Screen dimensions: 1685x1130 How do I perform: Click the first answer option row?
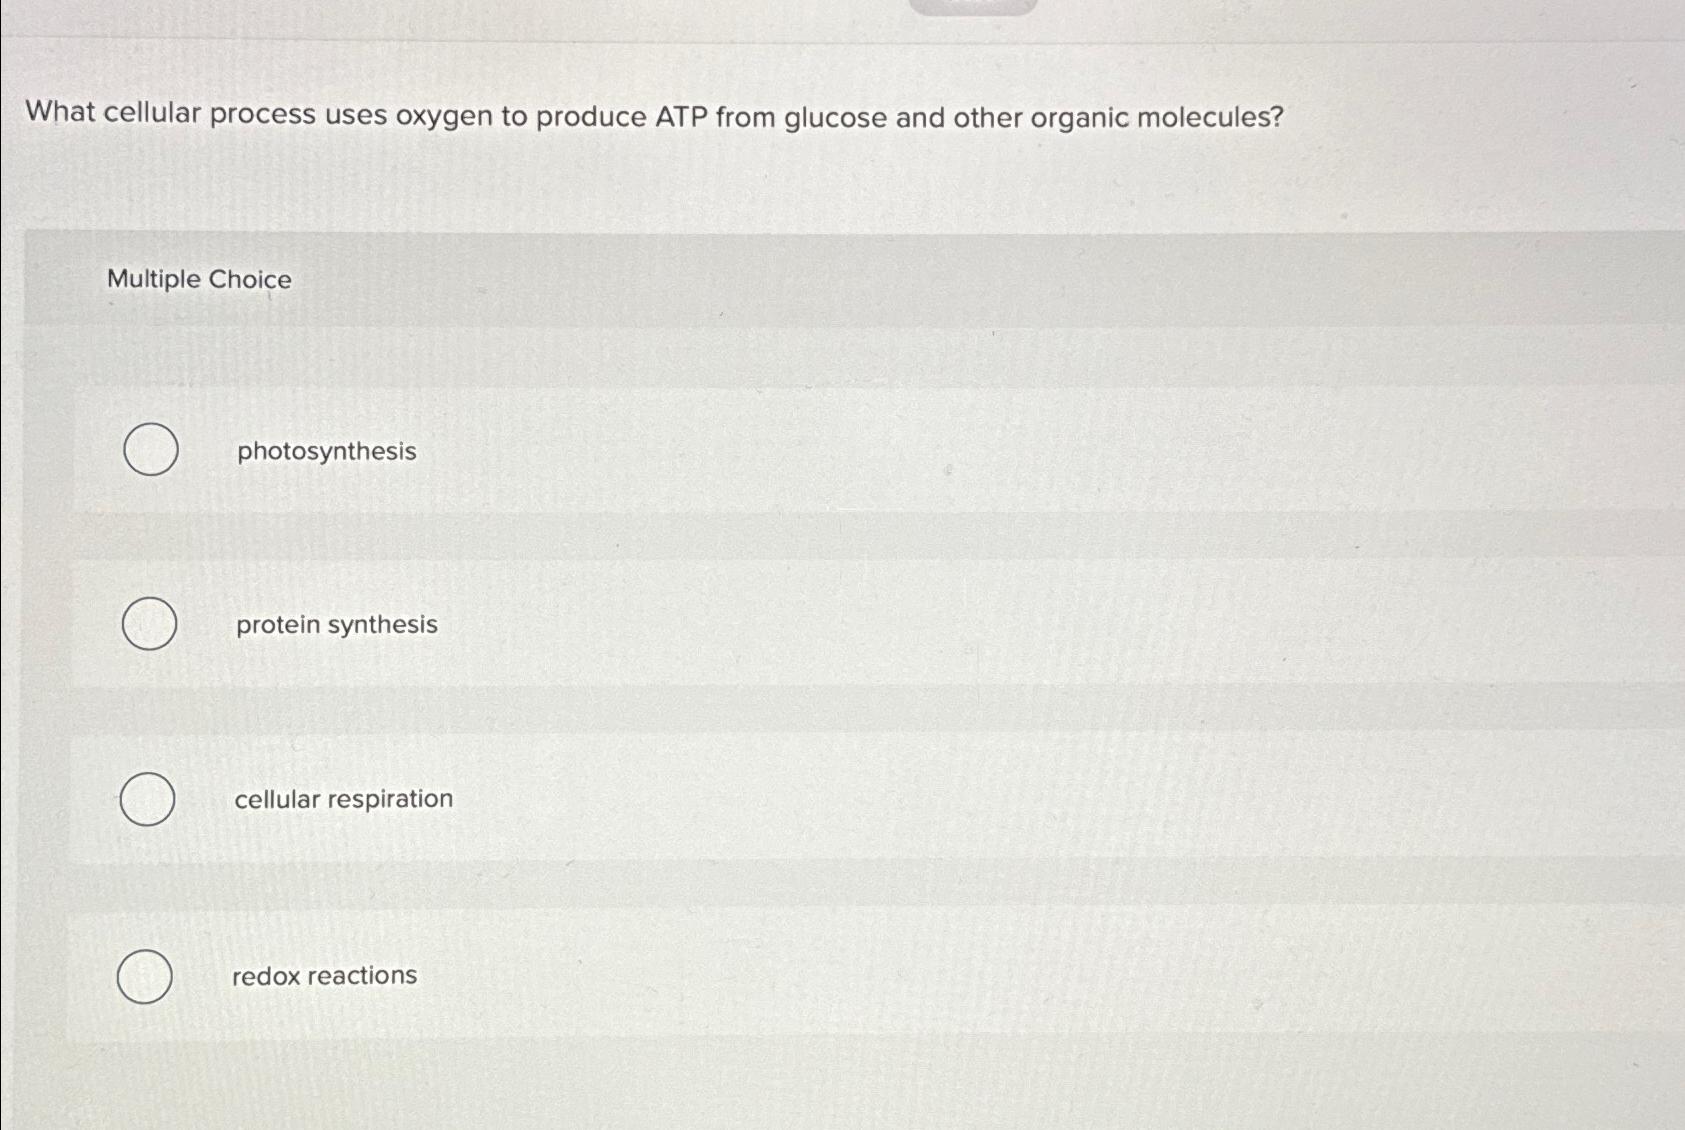point(700,450)
